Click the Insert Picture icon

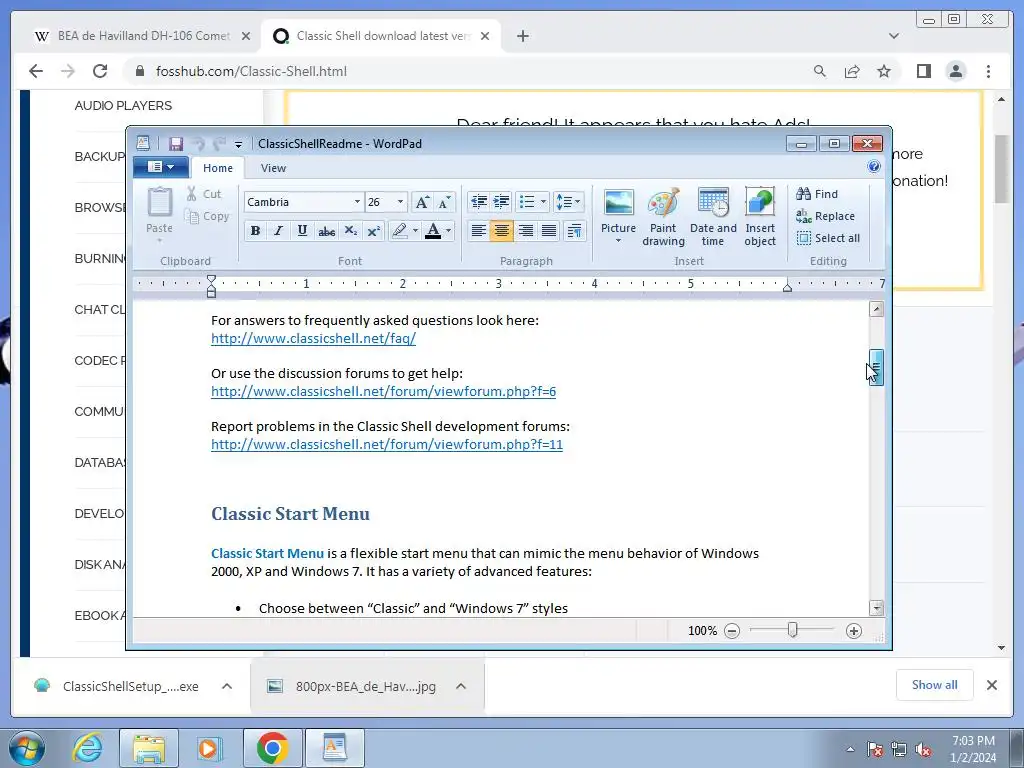(x=618, y=203)
